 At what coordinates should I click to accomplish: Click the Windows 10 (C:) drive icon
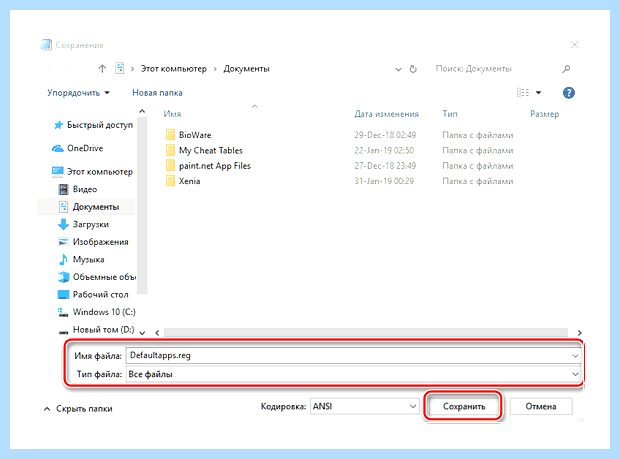(63, 312)
